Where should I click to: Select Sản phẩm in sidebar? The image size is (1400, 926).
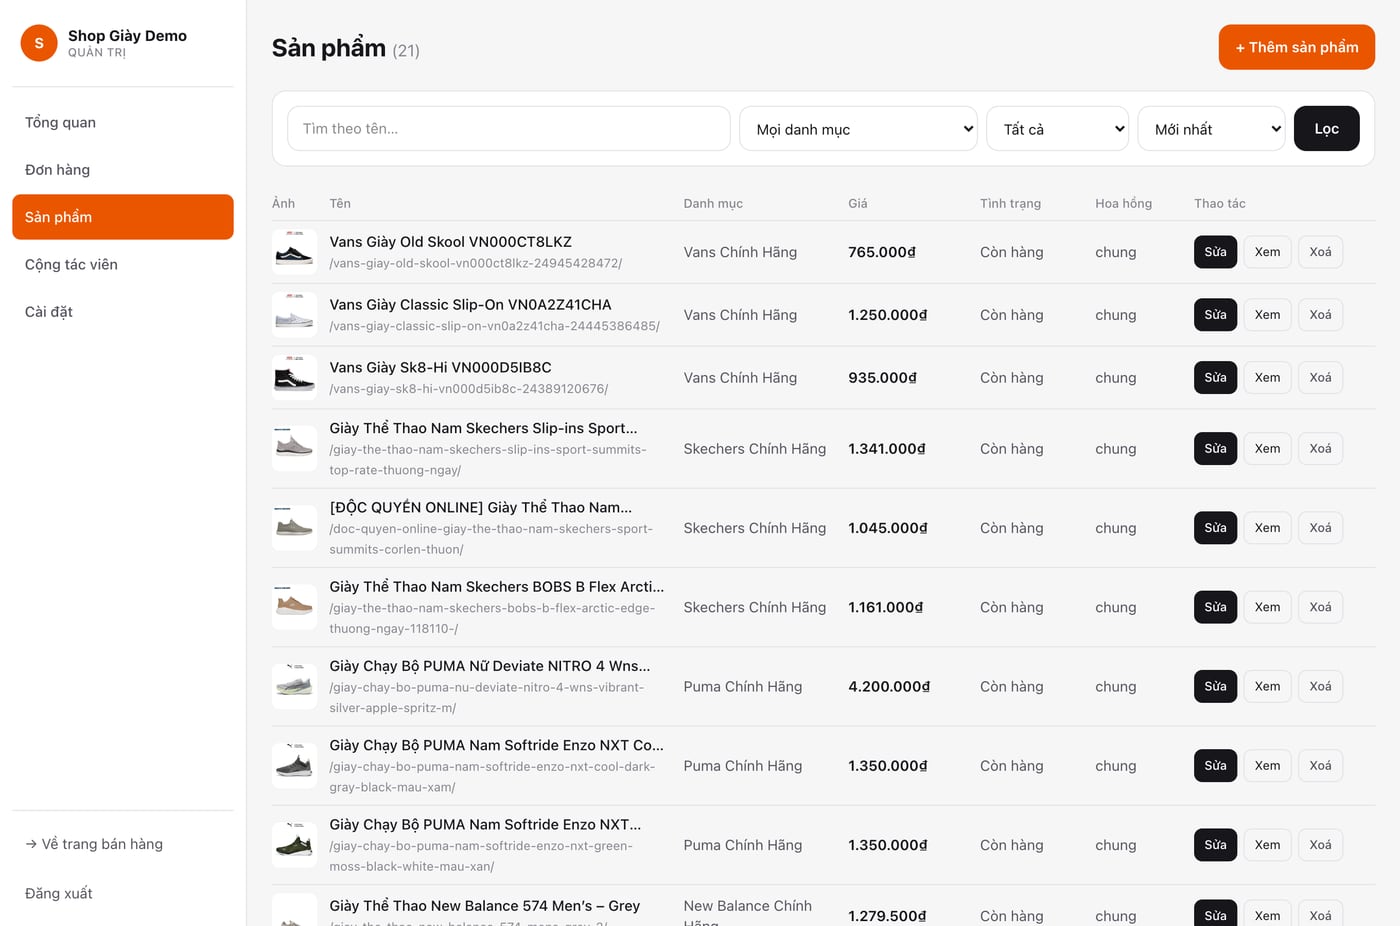click(x=123, y=217)
